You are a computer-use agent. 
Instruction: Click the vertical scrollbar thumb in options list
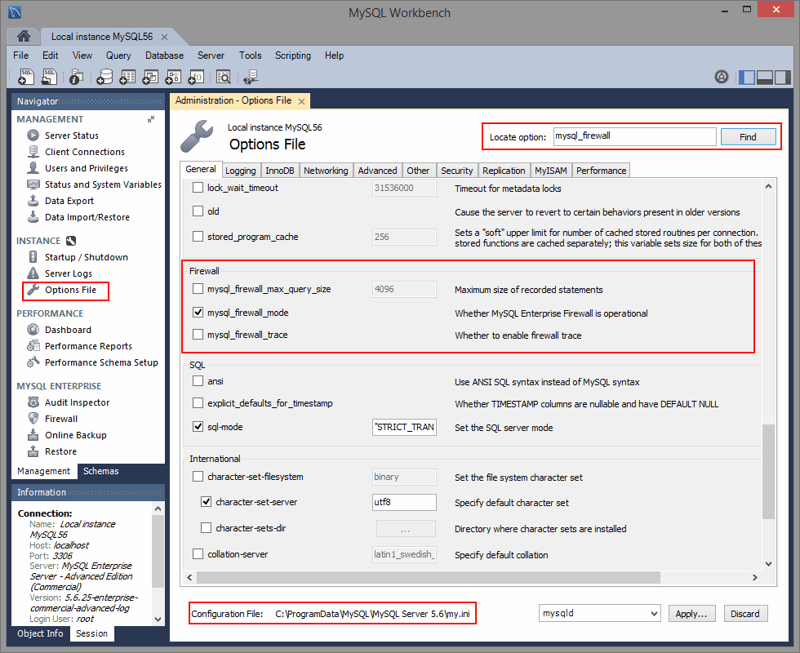point(768,471)
